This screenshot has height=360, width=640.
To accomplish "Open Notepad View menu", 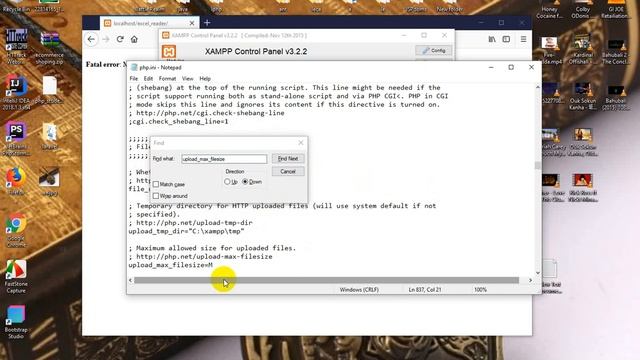I will (188, 78).
